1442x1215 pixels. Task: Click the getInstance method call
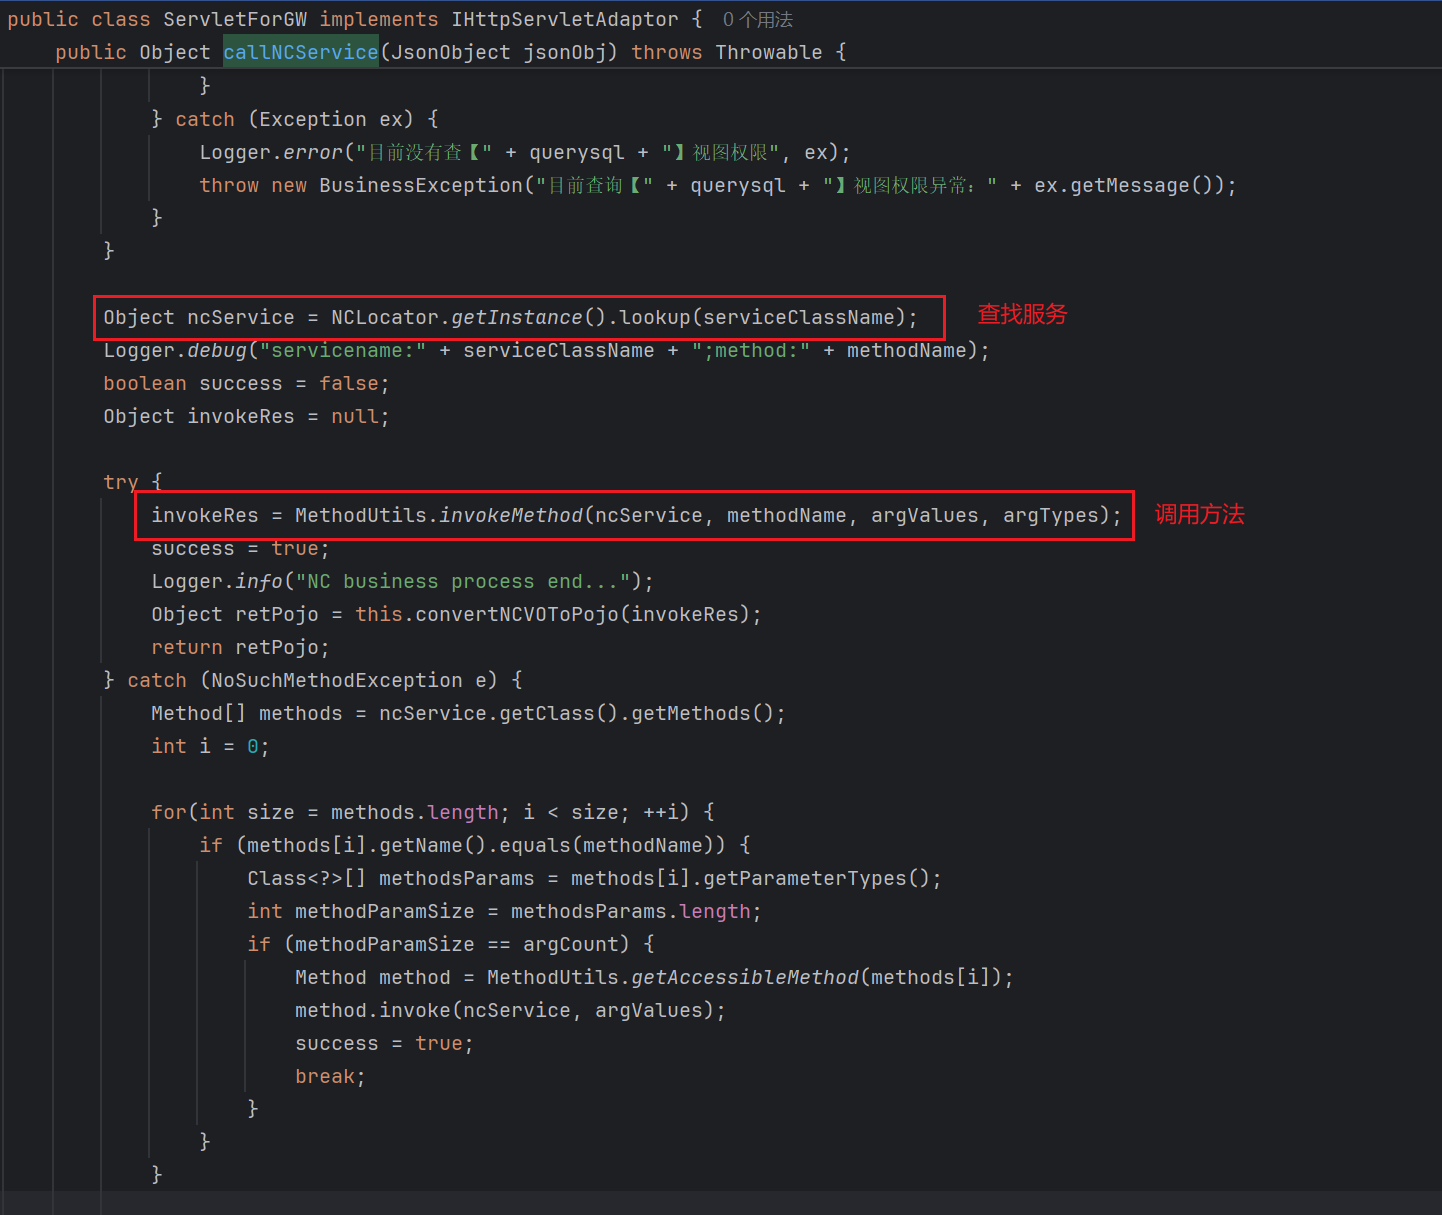516,317
